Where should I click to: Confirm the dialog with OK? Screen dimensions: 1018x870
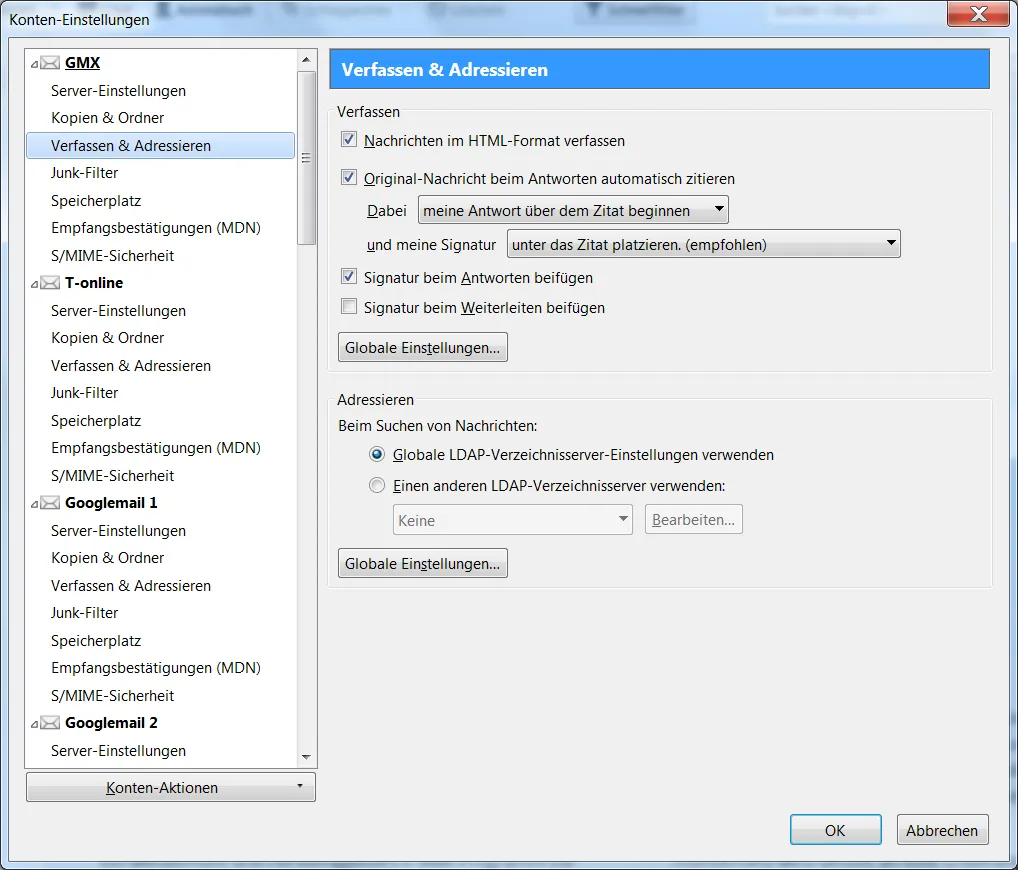[836, 830]
